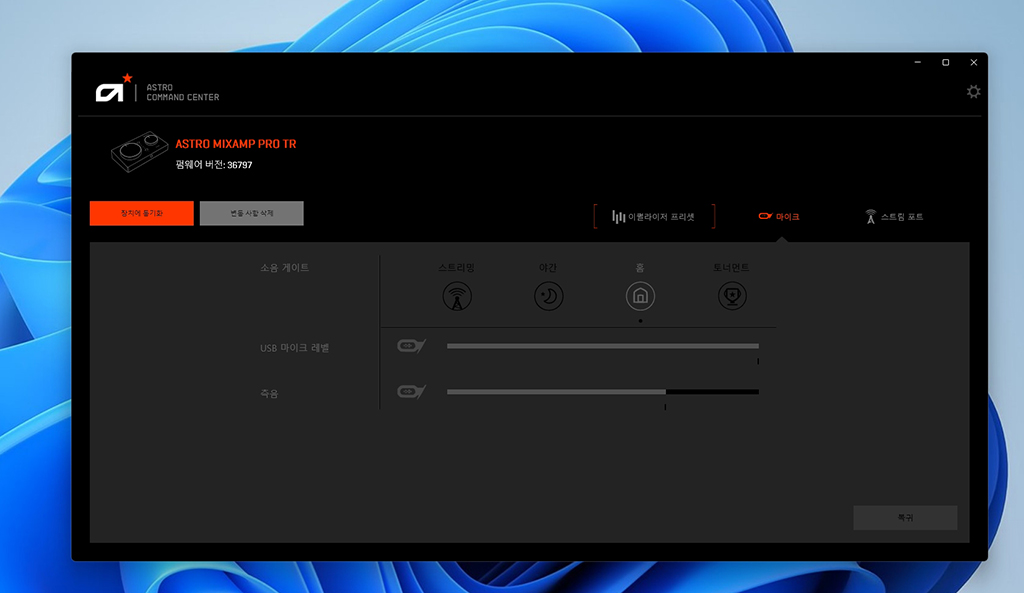
Task: Adjust the USB 마이크 레벨 slider
Action: pyautogui.click(x=603, y=346)
